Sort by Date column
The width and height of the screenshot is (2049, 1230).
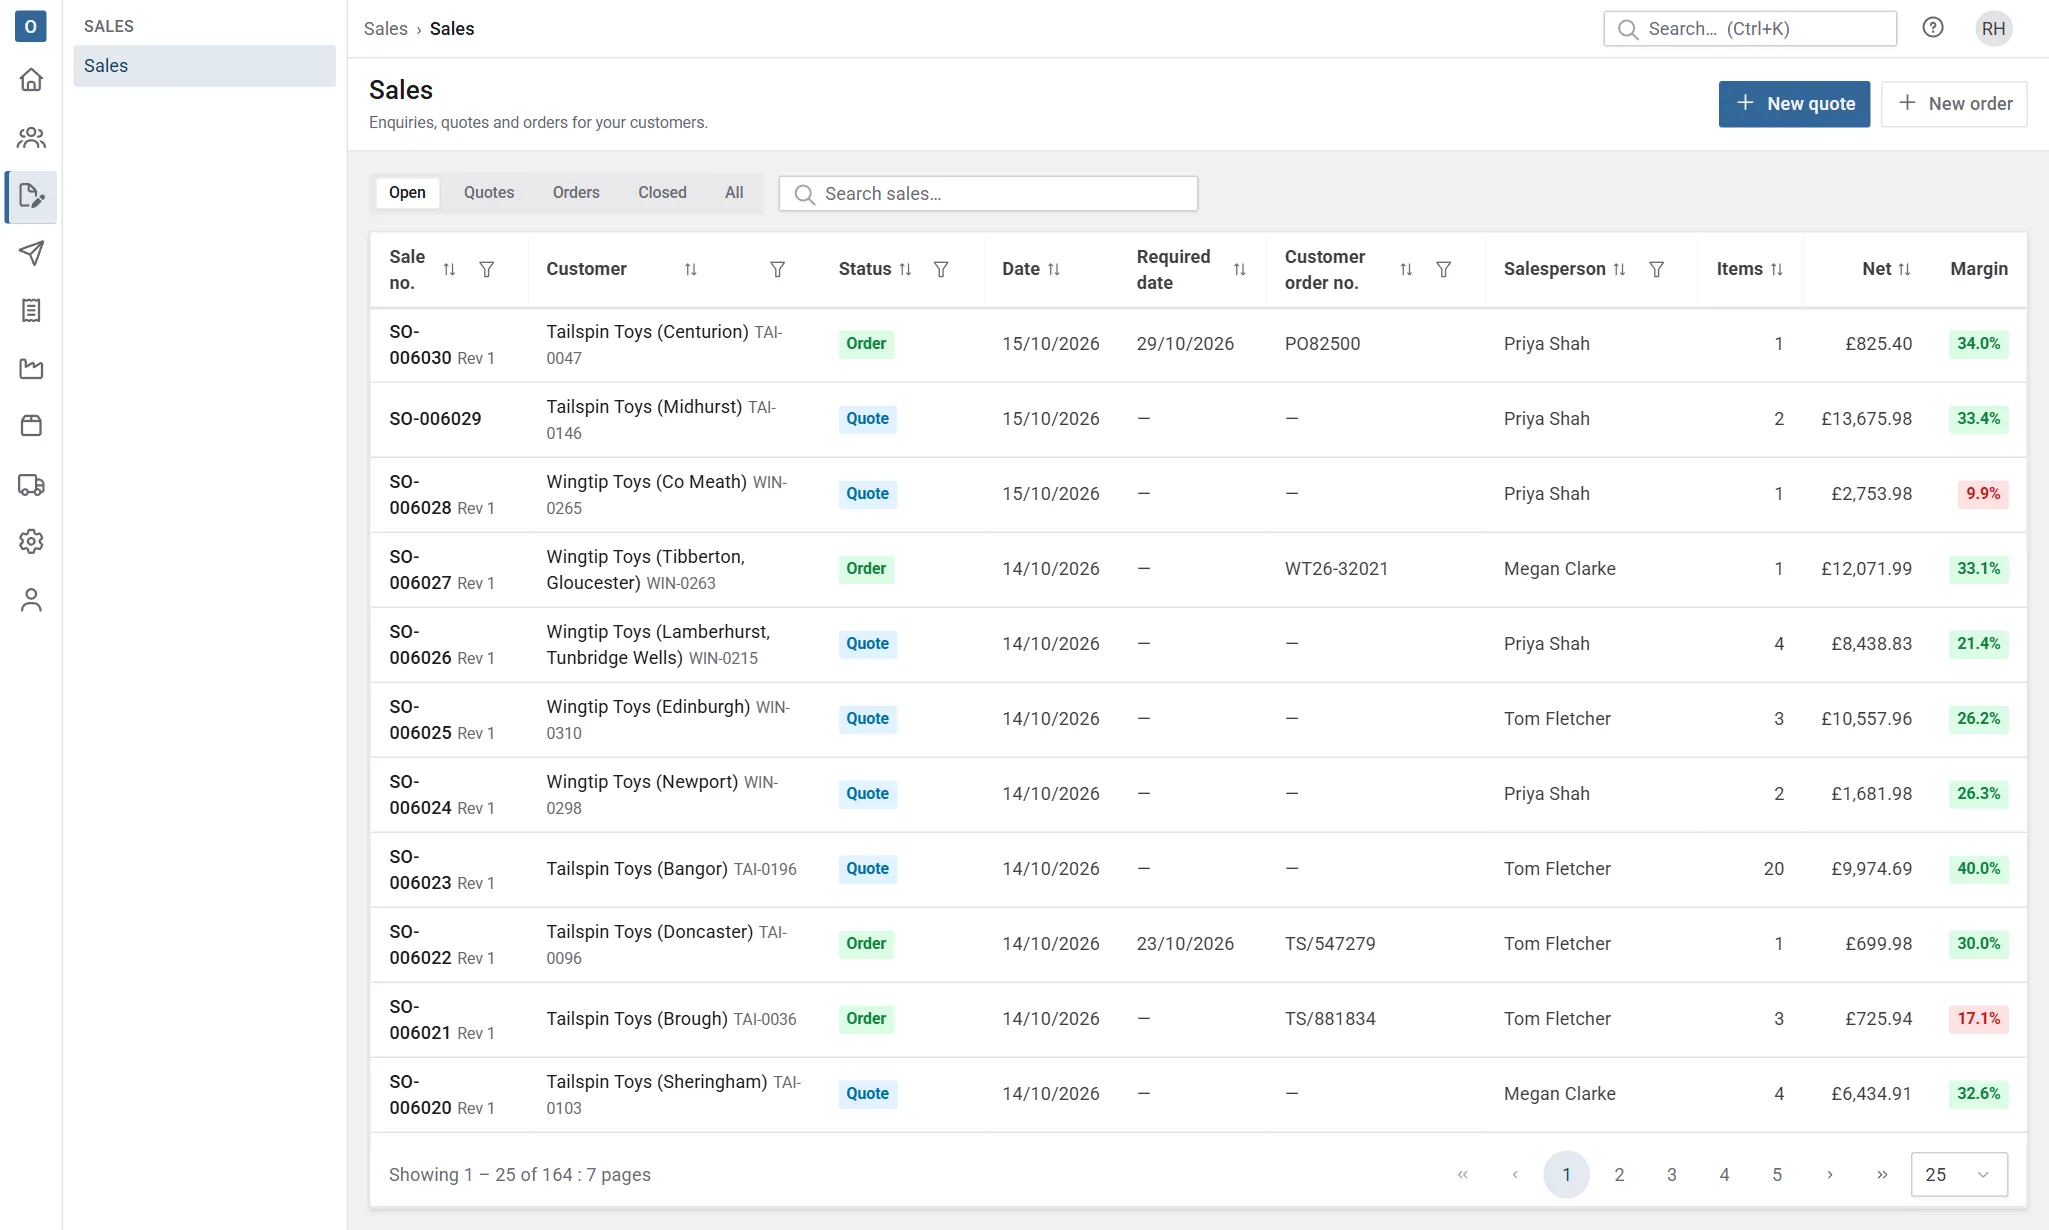pos(1053,270)
